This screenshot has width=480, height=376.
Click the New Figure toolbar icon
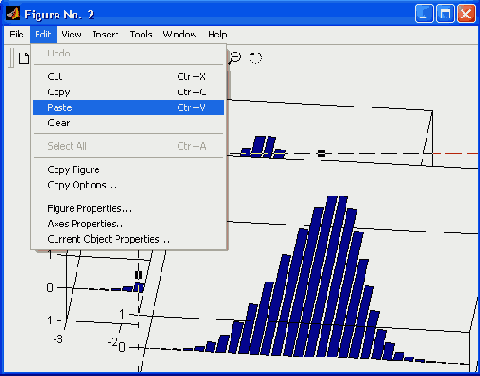[23, 58]
